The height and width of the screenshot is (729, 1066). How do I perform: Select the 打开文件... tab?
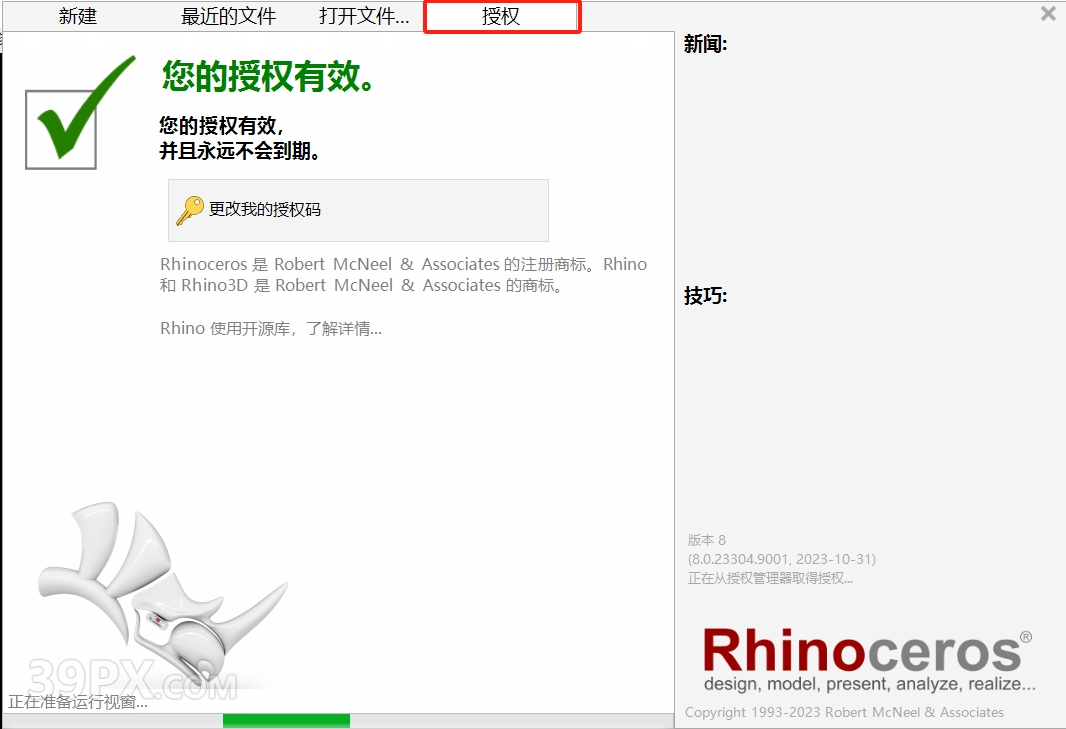coord(364,16)
